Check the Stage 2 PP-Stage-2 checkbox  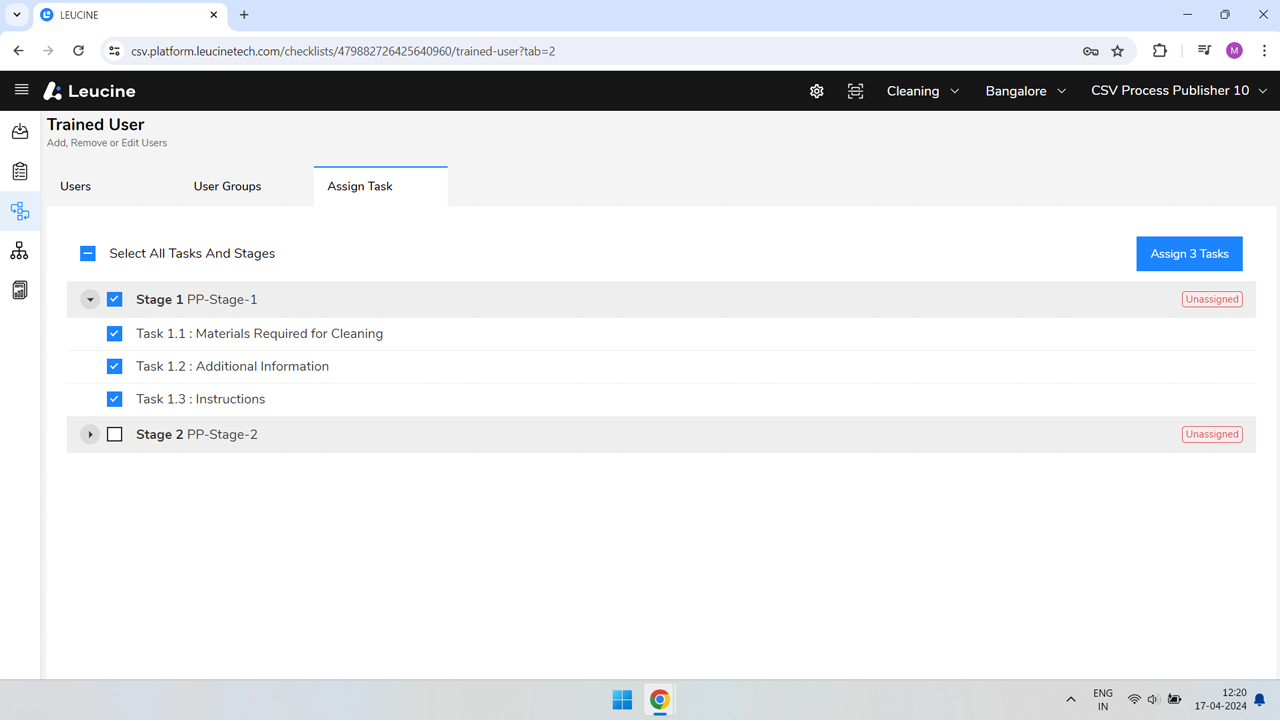point(115,434)
